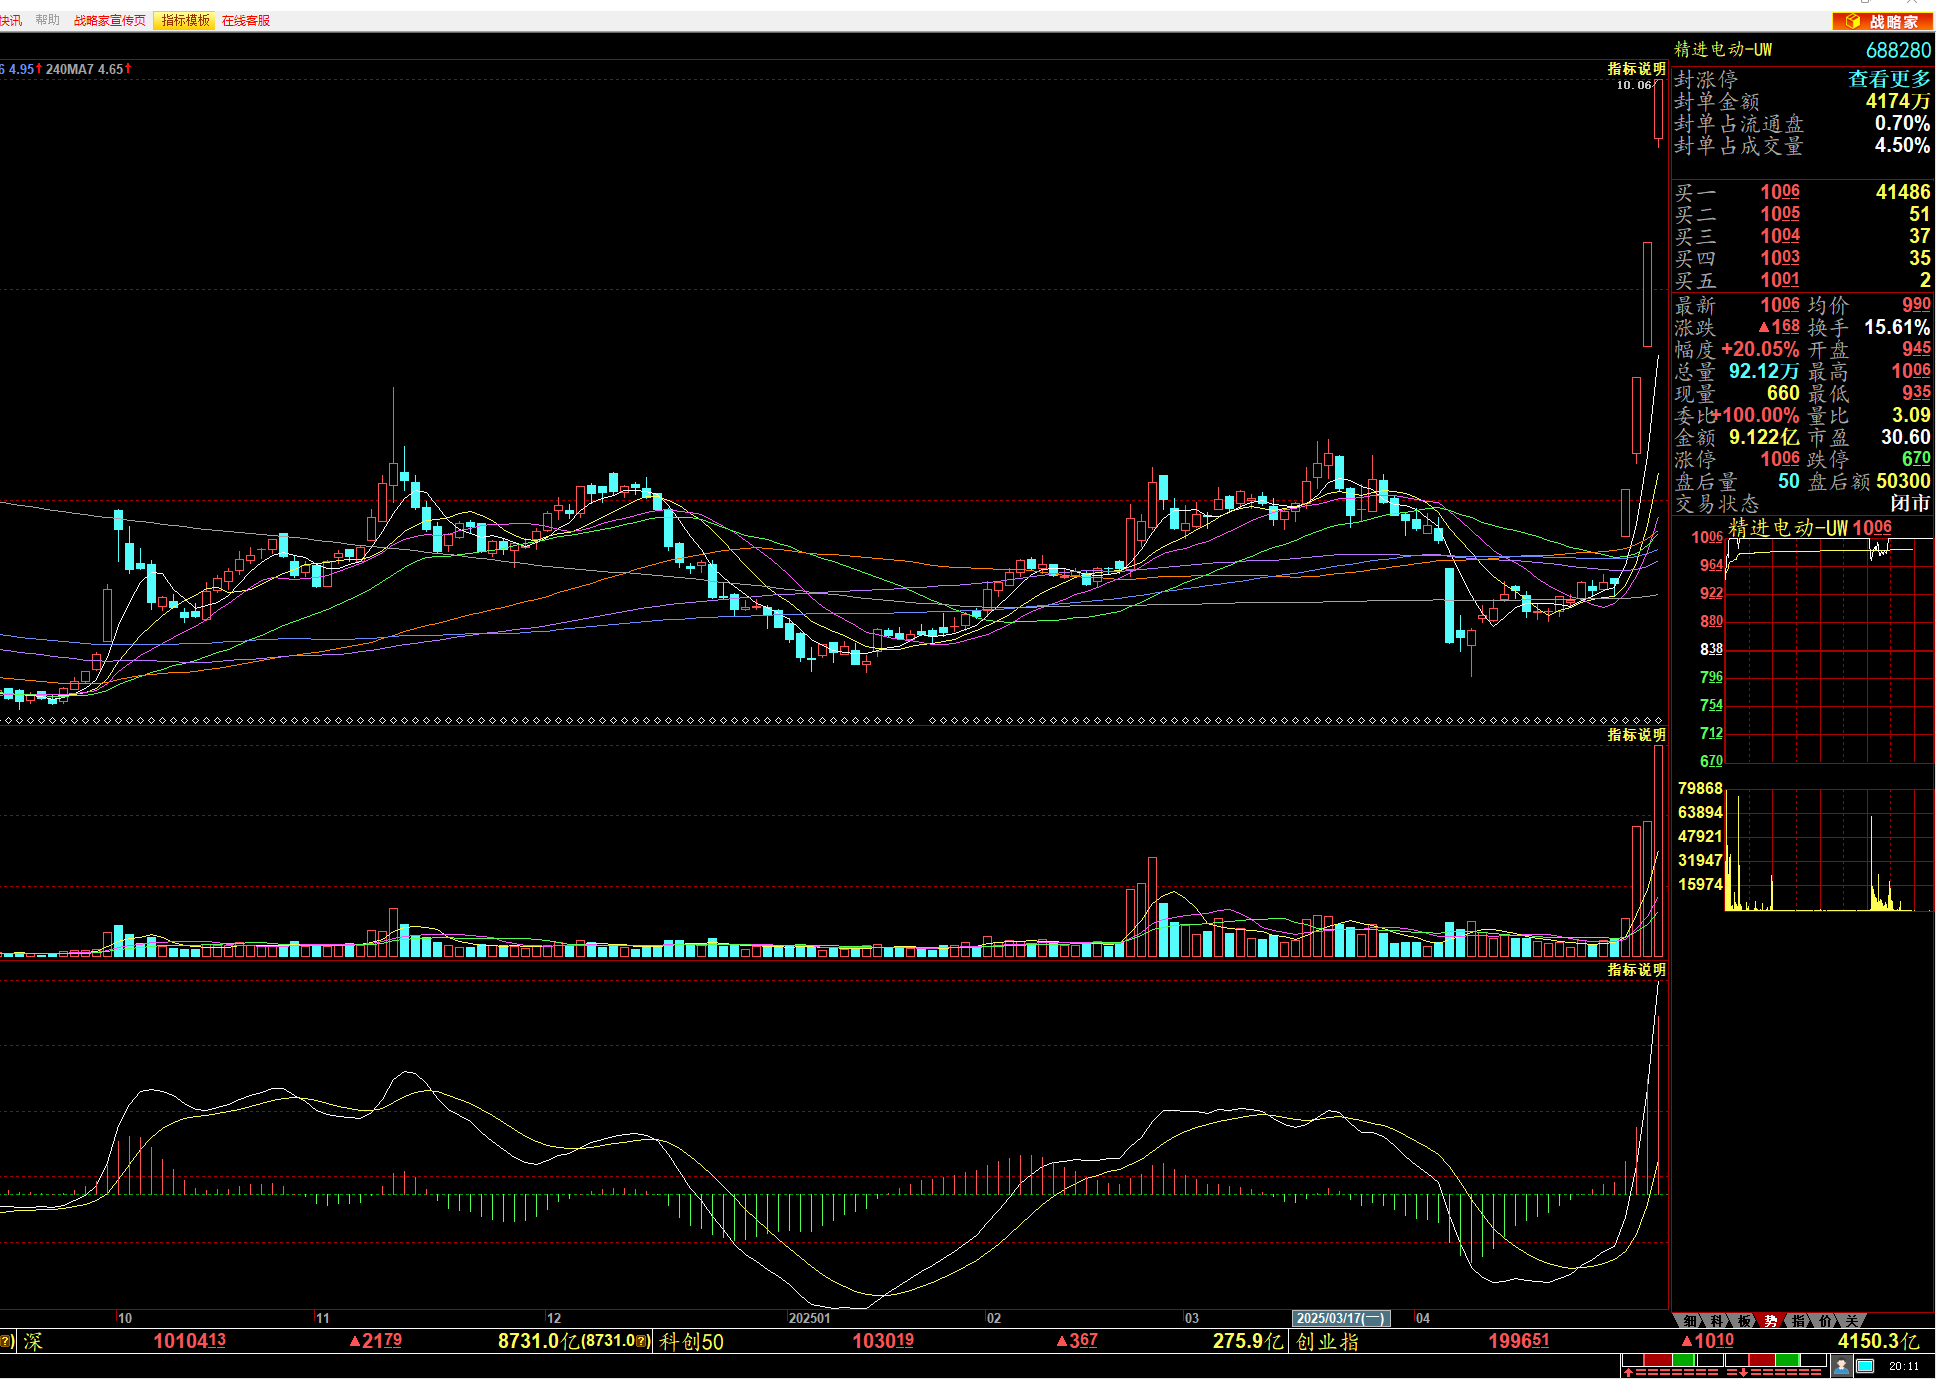Click the 202501 label on time axis
This screenshot has width=1936, height=1380.
click(809, 1319)
